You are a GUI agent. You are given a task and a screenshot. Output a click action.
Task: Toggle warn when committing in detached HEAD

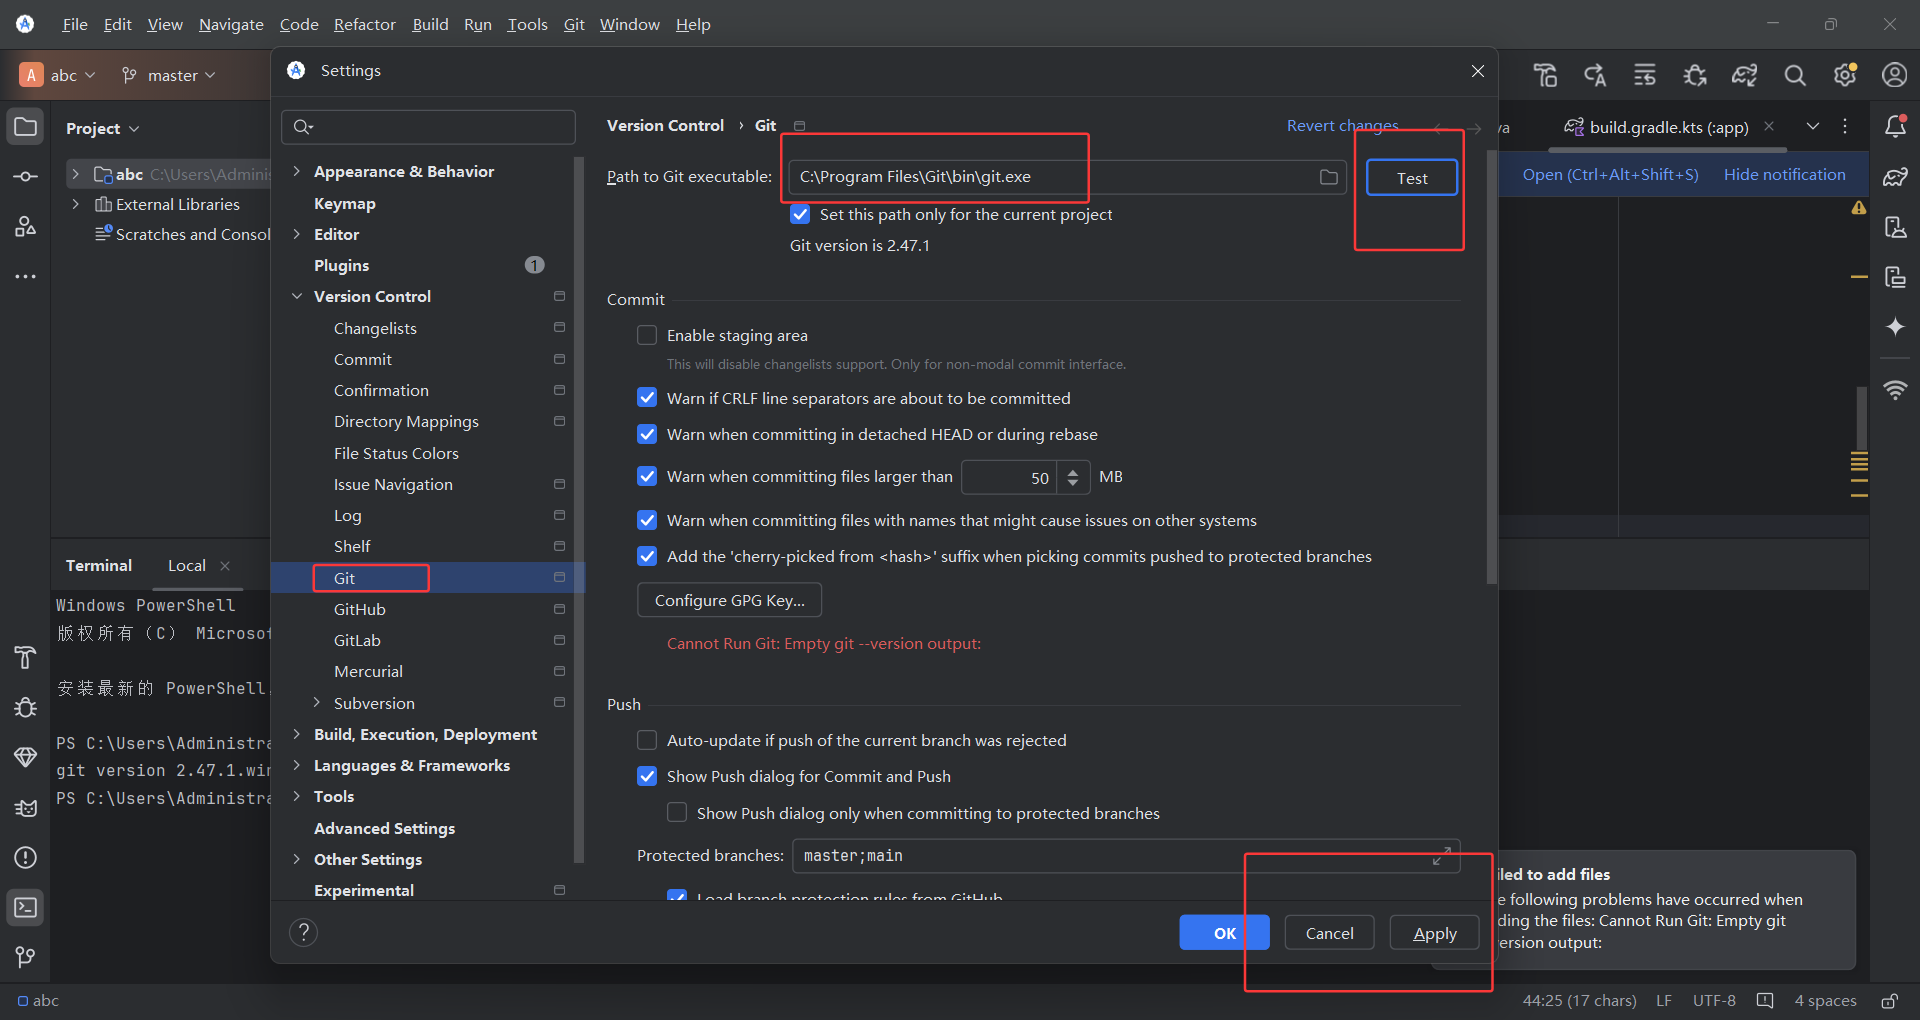click(x=647, y=434)
